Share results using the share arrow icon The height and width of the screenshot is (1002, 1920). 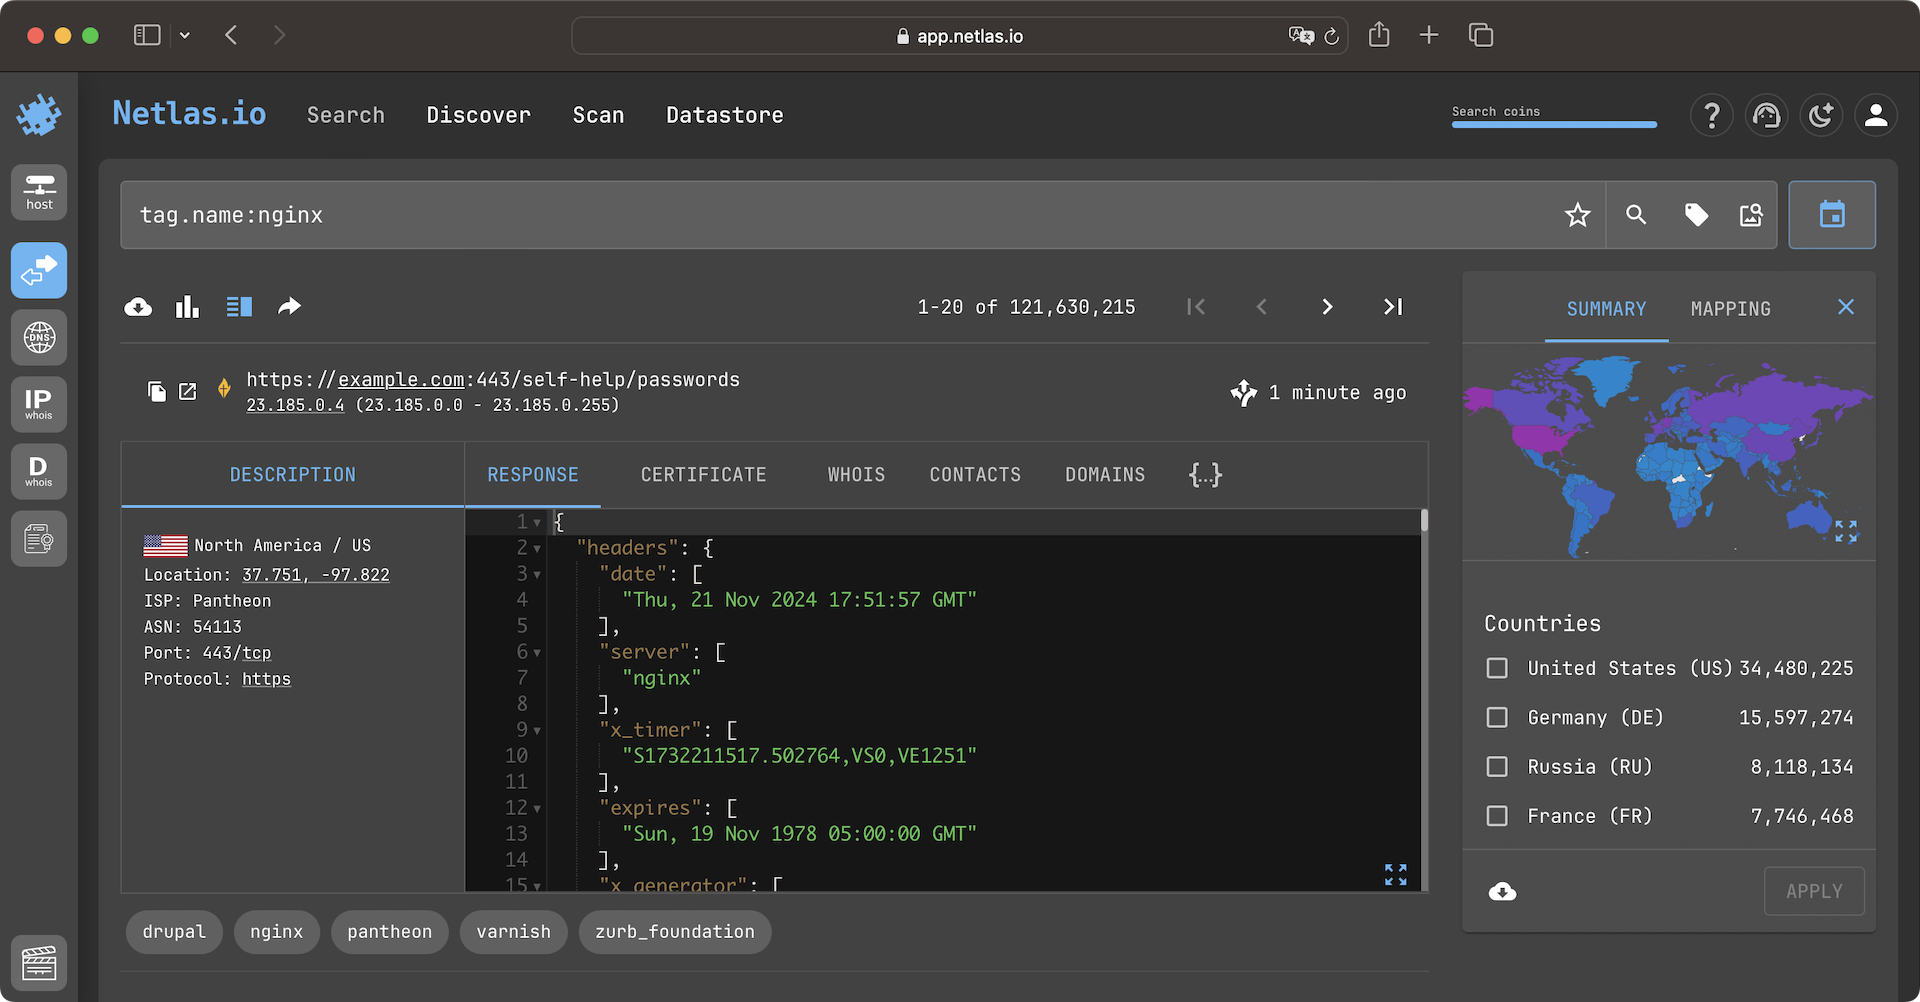(x=289, y=306)
